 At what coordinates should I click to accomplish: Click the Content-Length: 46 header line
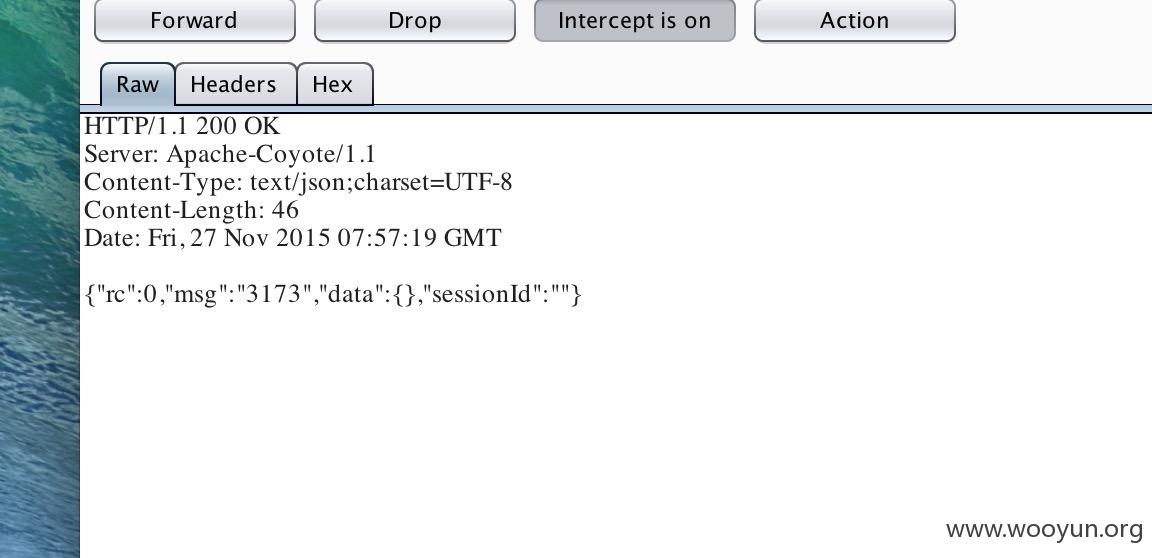click(x=192, y=210)
